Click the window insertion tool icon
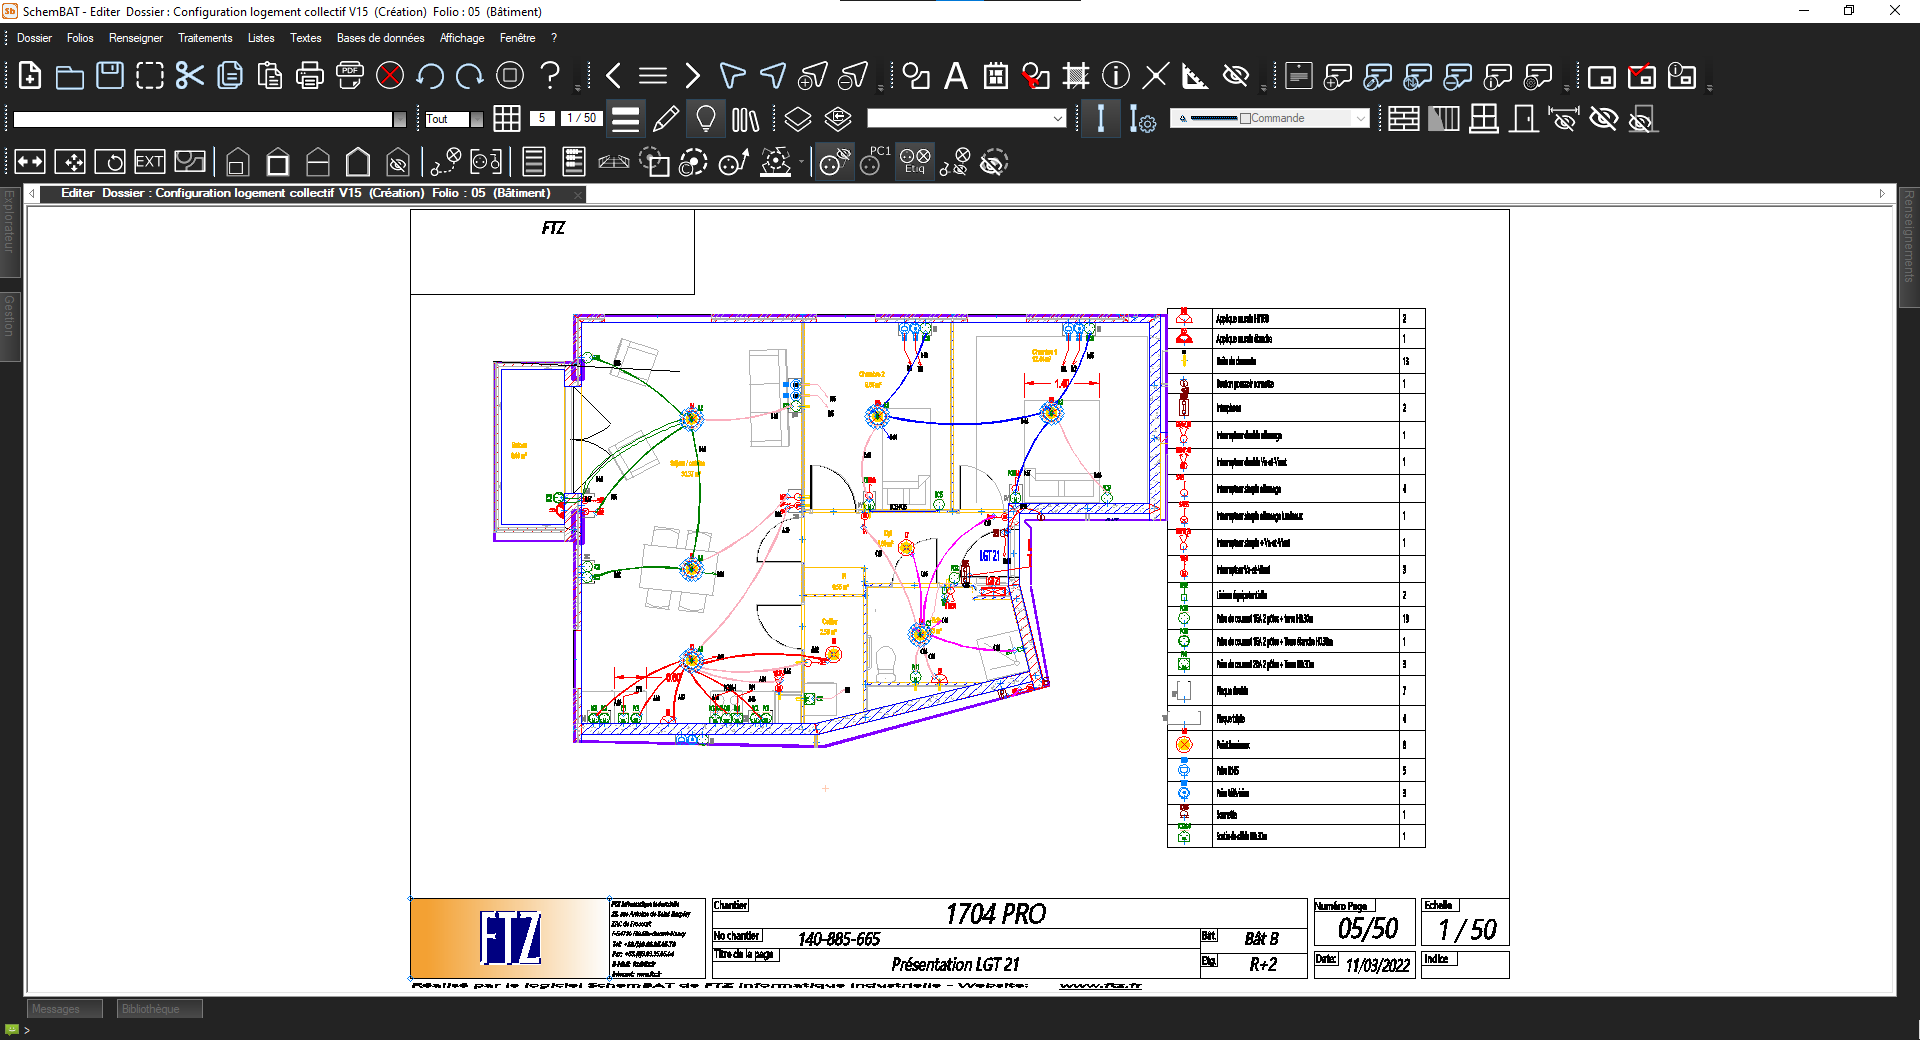1920x1040 pixels. (x=1484, y=119)
